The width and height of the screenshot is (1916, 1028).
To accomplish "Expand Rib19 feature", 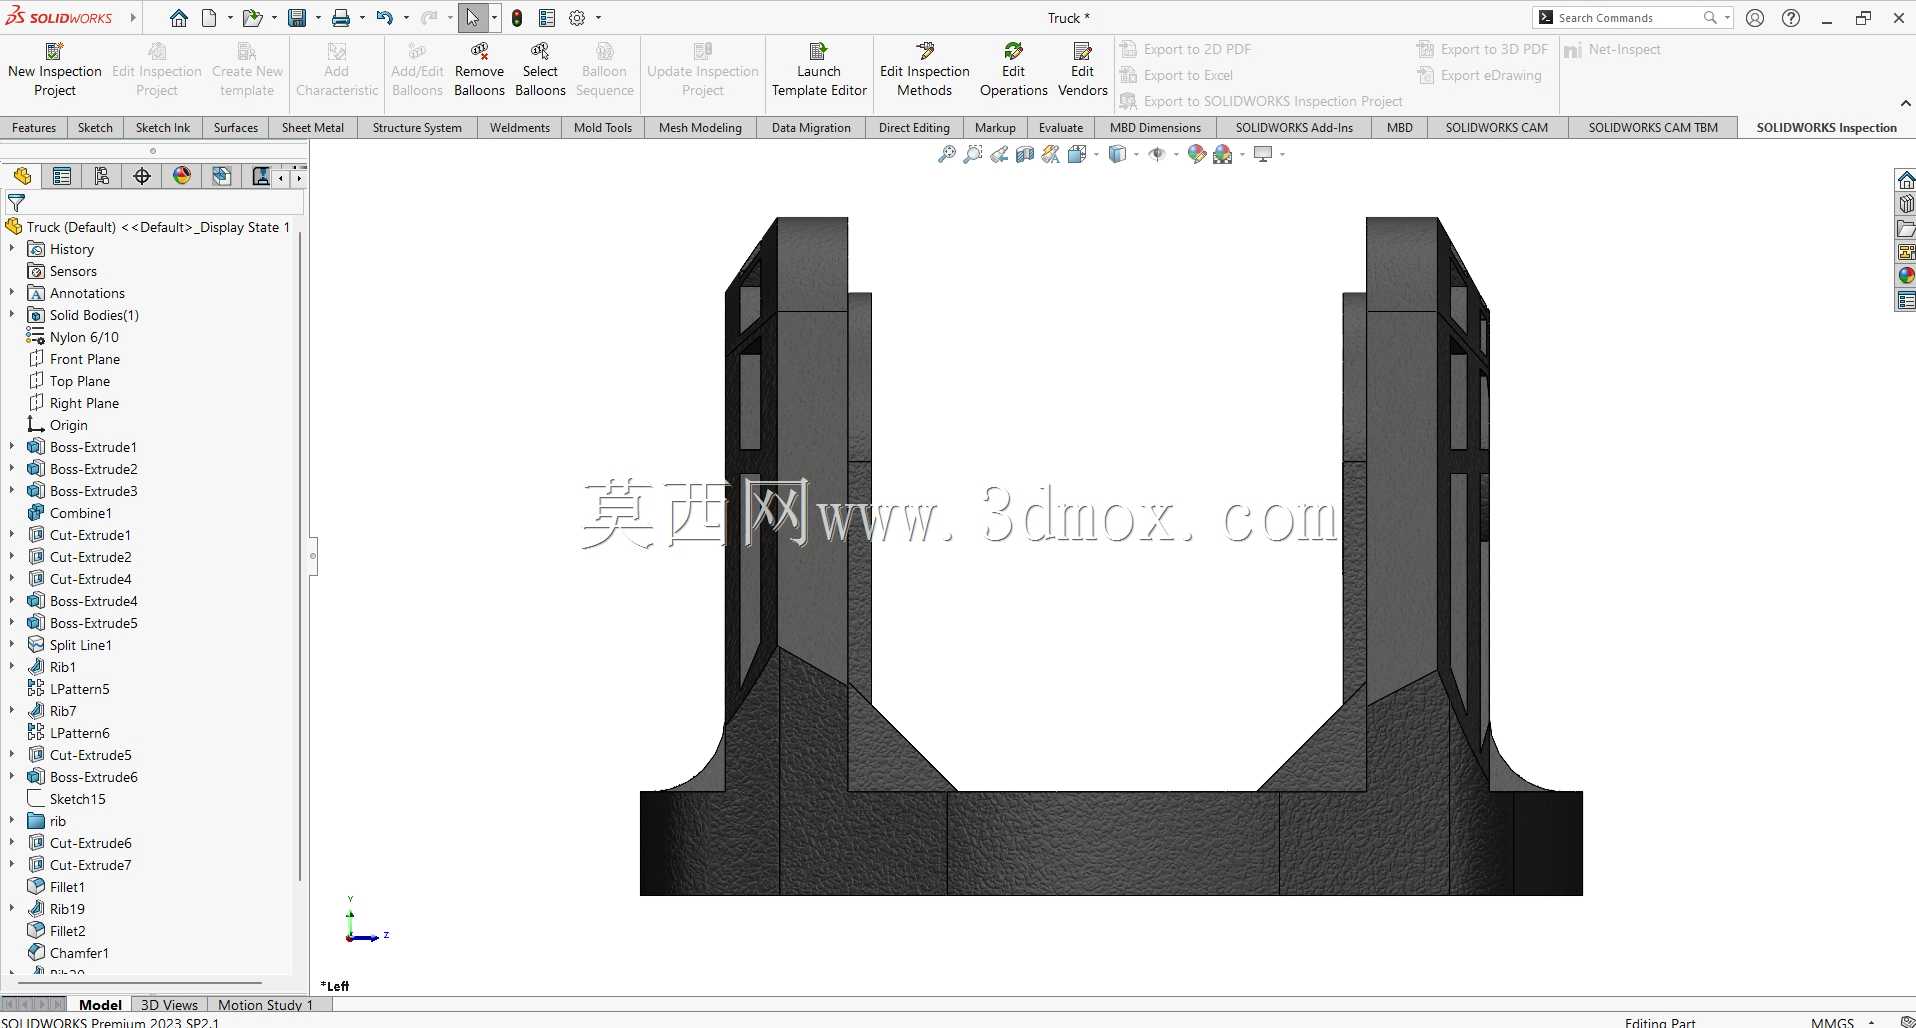I will tap(12, 909).
